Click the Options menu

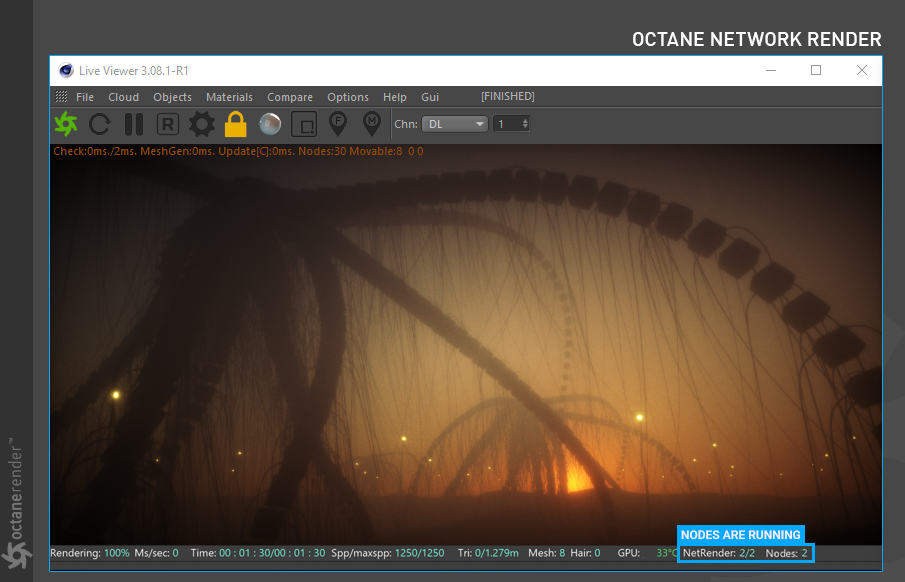[348, 97]
